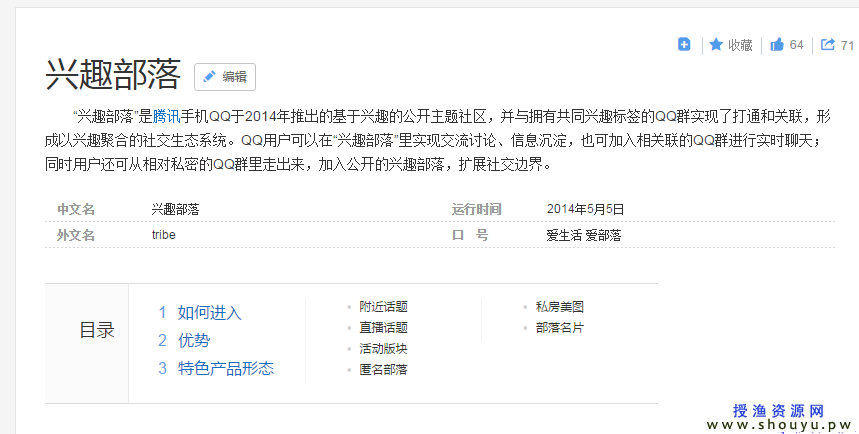Follow the 腾讯 hyperlink in intro
The width and height of the screenshot is (859, 434).
(x=167, y=116)
